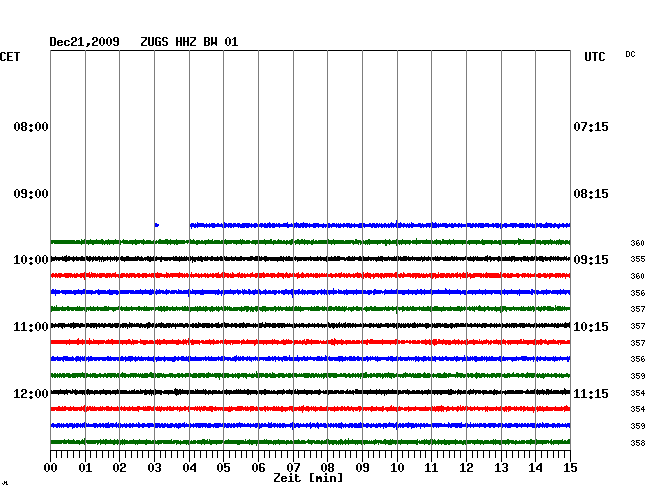Select minute label 07 on the time axis
650x494 pixels.
click(x=293, y=468)
